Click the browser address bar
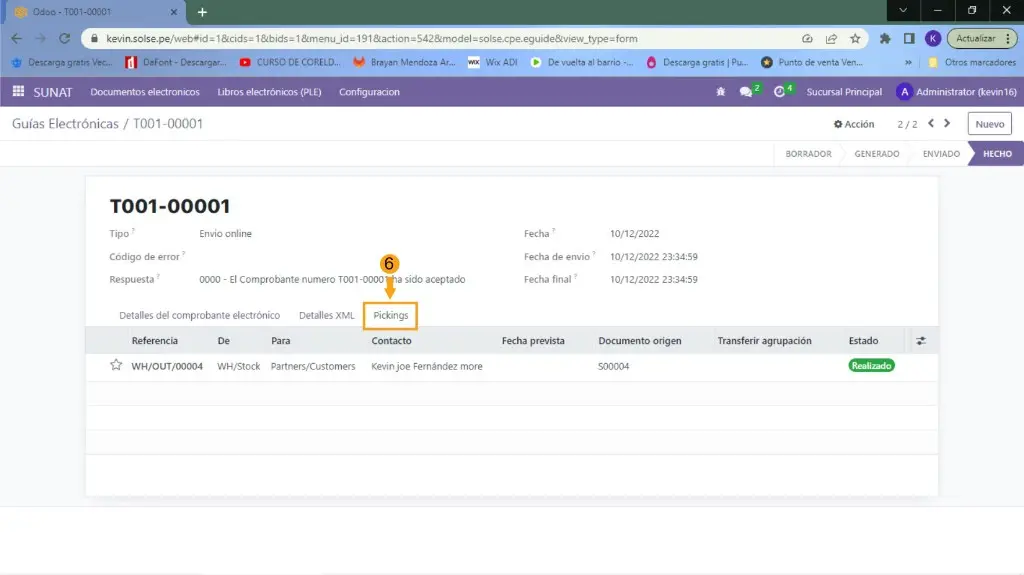The image size is (1024, 575). 440,38
